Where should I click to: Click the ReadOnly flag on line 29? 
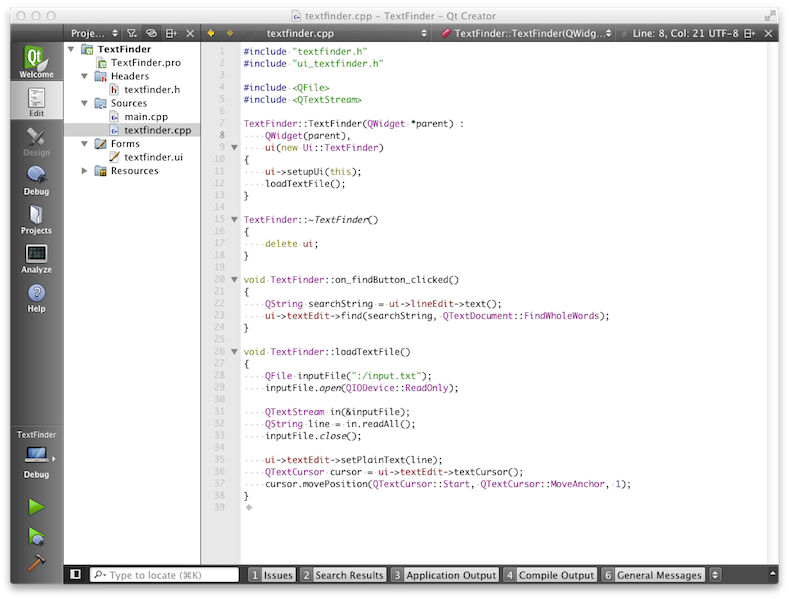426,388
